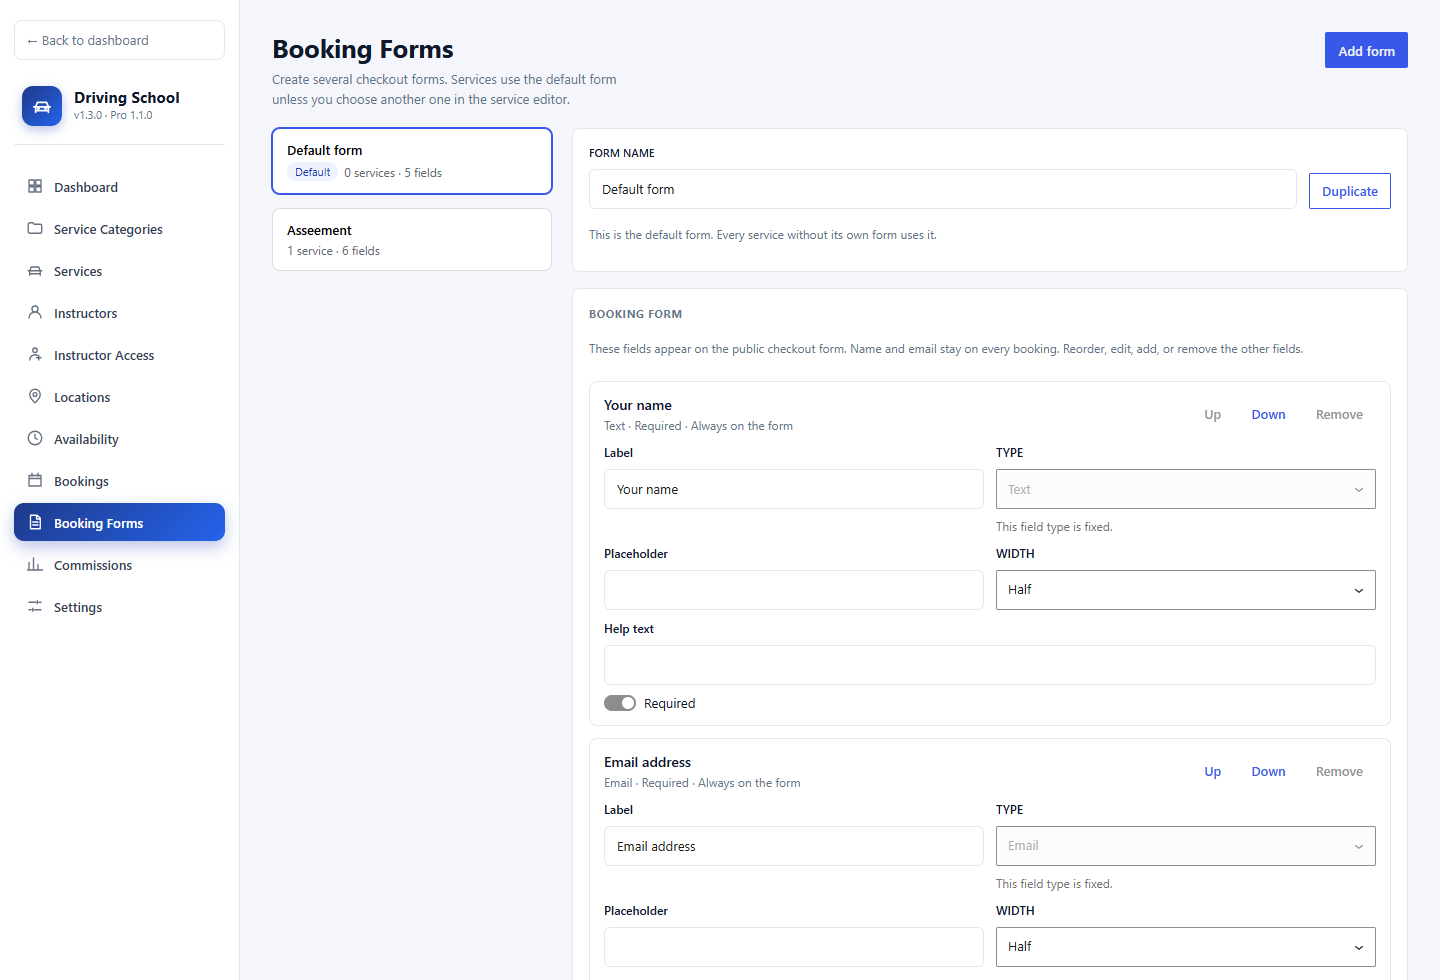Click the Your name Placeholder input
This screenshot has height=980, width=1440.
tap(794, 590)
